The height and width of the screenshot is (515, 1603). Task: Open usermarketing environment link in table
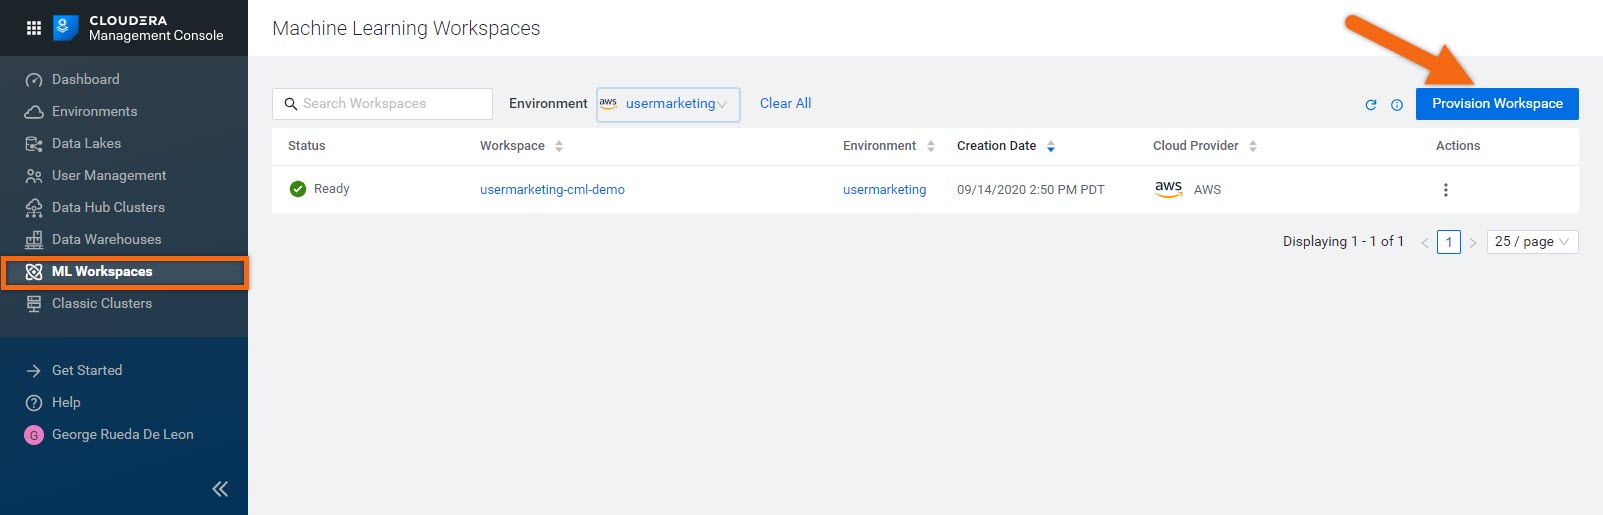tap(884, 189)
